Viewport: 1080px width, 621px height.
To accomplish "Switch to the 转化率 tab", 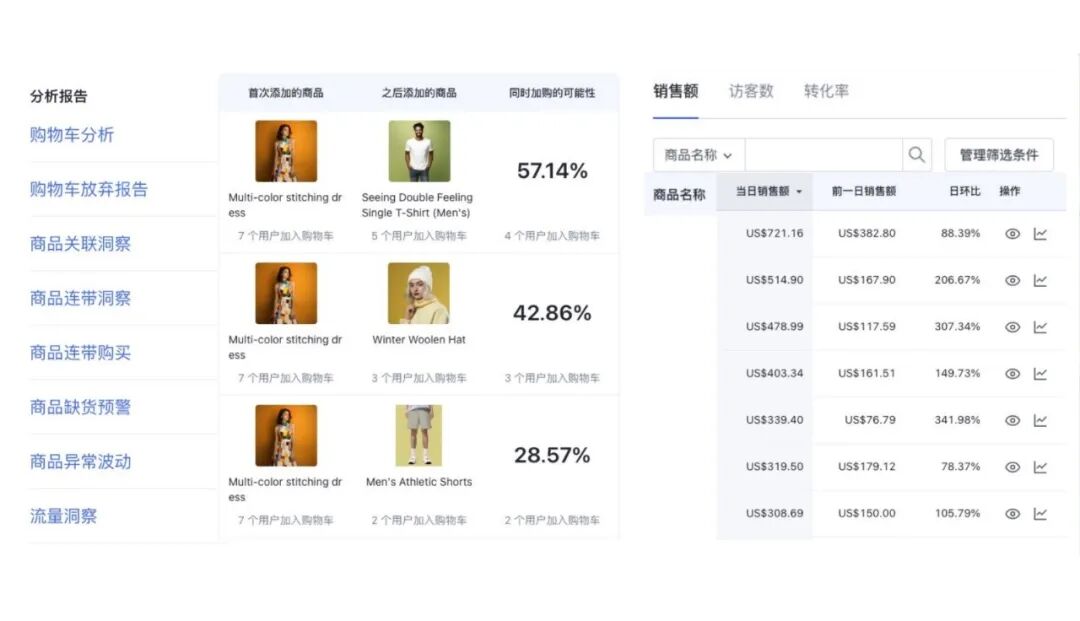I will [826, 91].
